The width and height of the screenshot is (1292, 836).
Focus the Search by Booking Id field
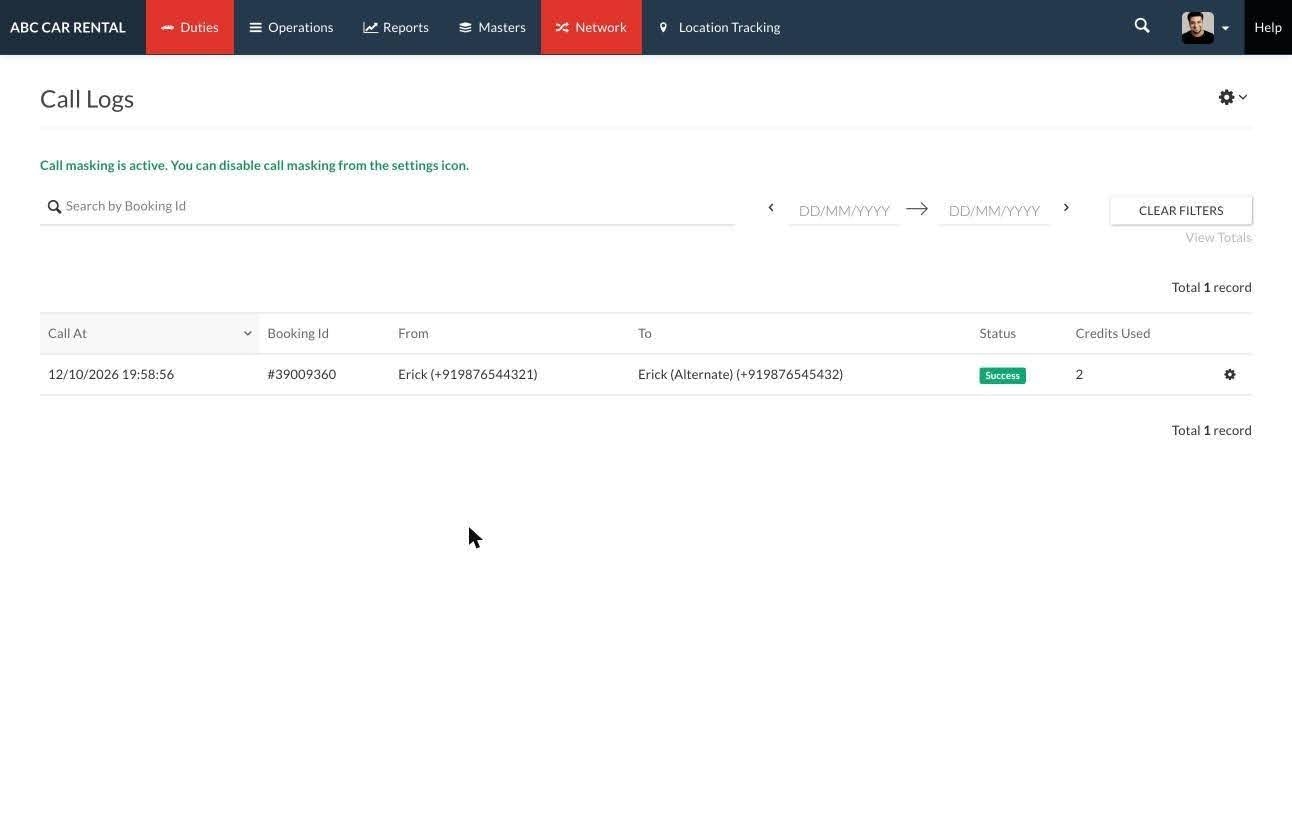[x=387, y=206]
